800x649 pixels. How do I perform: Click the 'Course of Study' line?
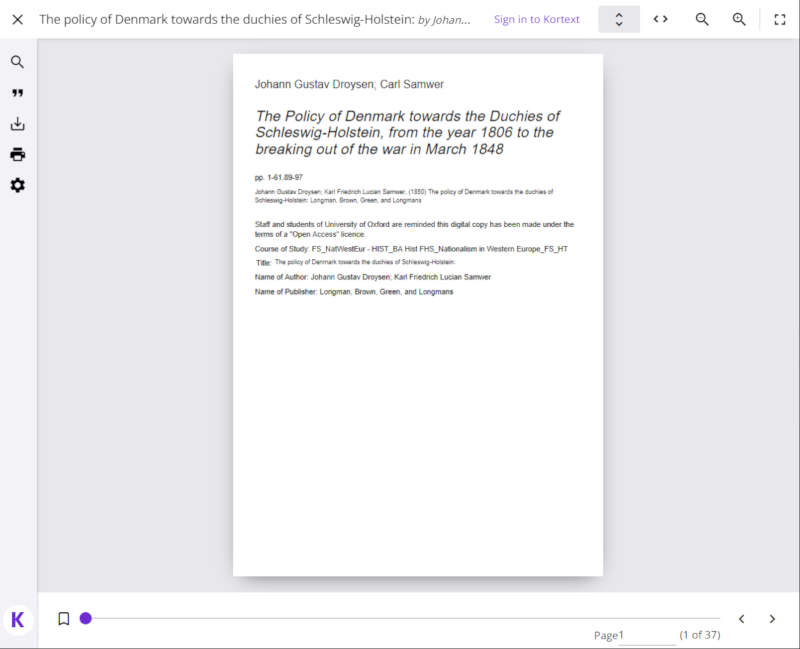[411, 249]
